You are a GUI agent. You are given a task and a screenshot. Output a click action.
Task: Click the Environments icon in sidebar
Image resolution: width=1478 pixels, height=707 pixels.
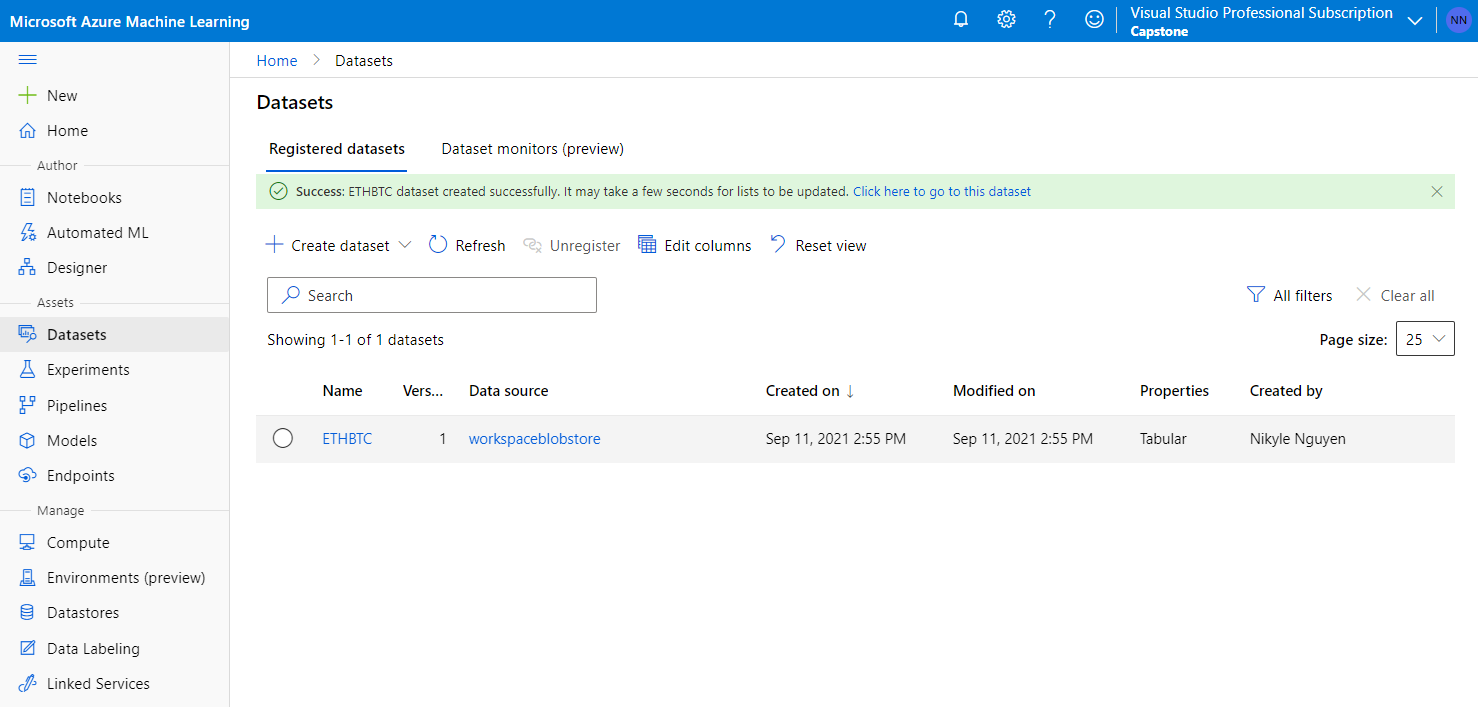27,578
